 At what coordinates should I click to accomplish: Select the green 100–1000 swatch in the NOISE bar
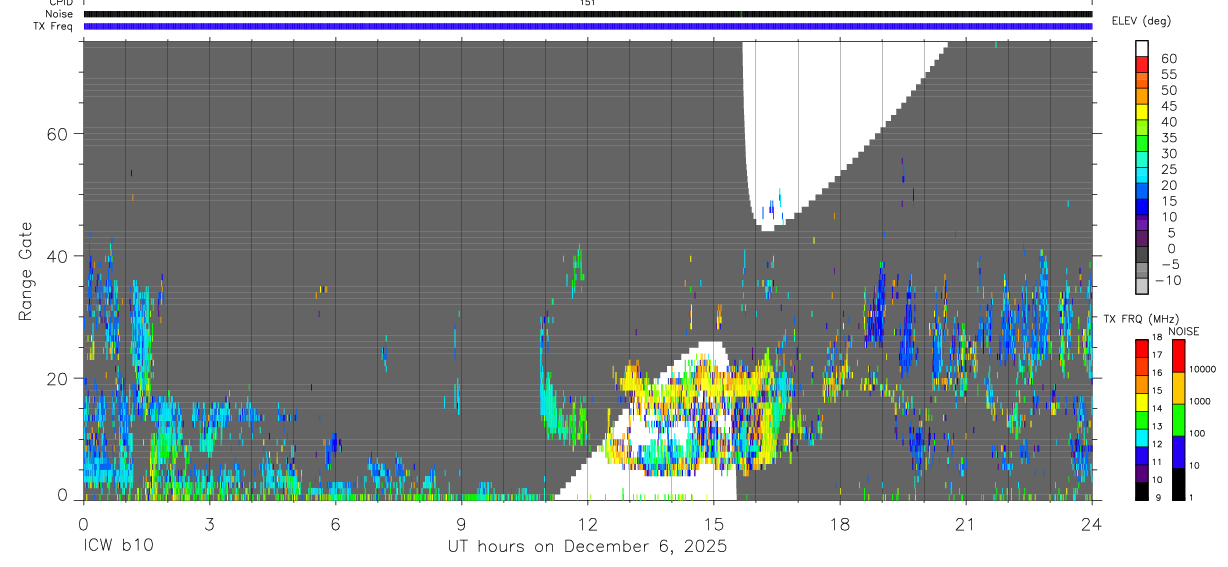tap(1178, 419)
